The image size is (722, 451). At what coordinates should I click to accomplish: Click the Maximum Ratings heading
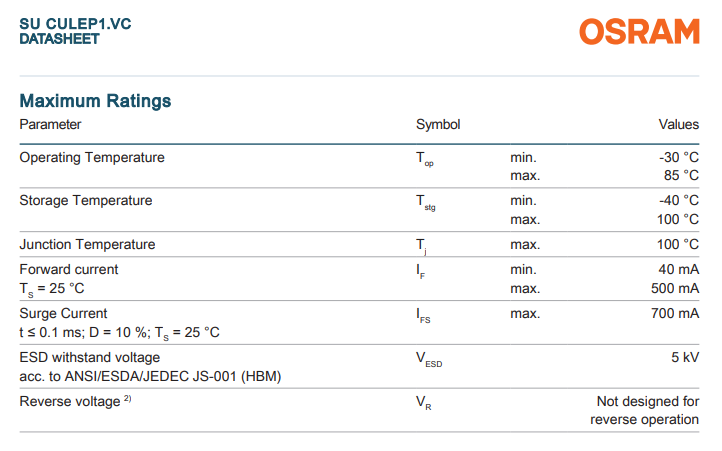click(x=95, y=101)
